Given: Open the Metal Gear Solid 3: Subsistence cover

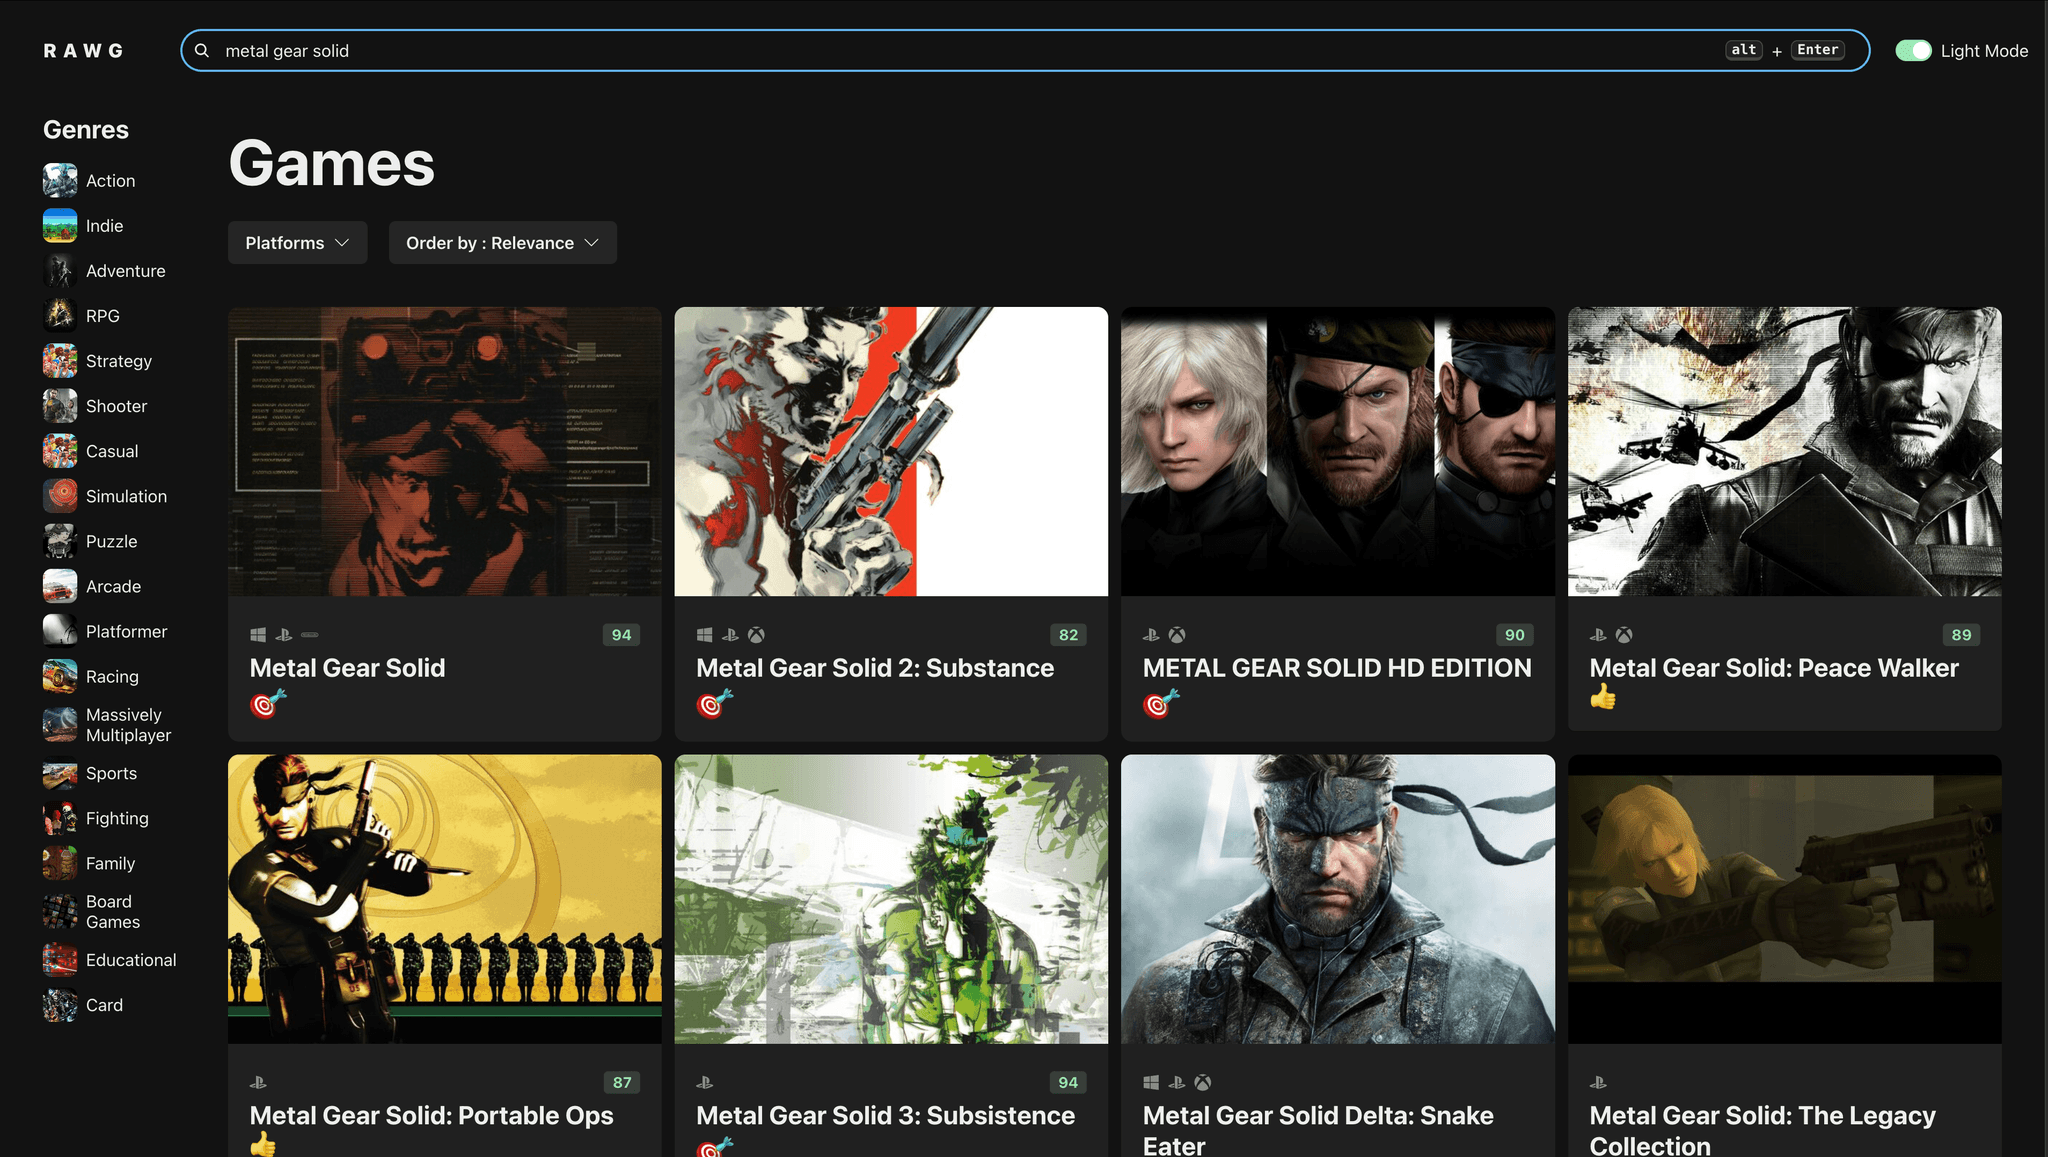Looking at the screenshot, I should pos(891,899).
